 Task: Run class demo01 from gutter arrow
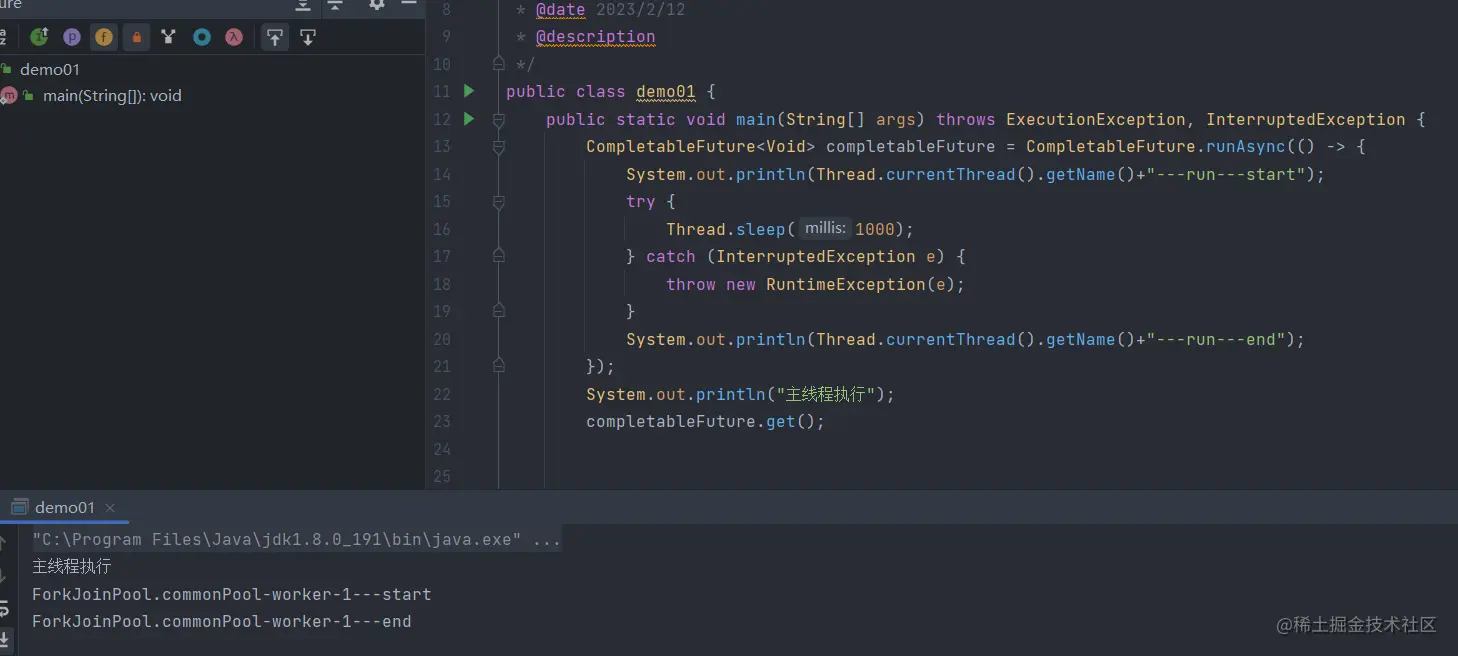pyautogui.click(x=469, y=91)
